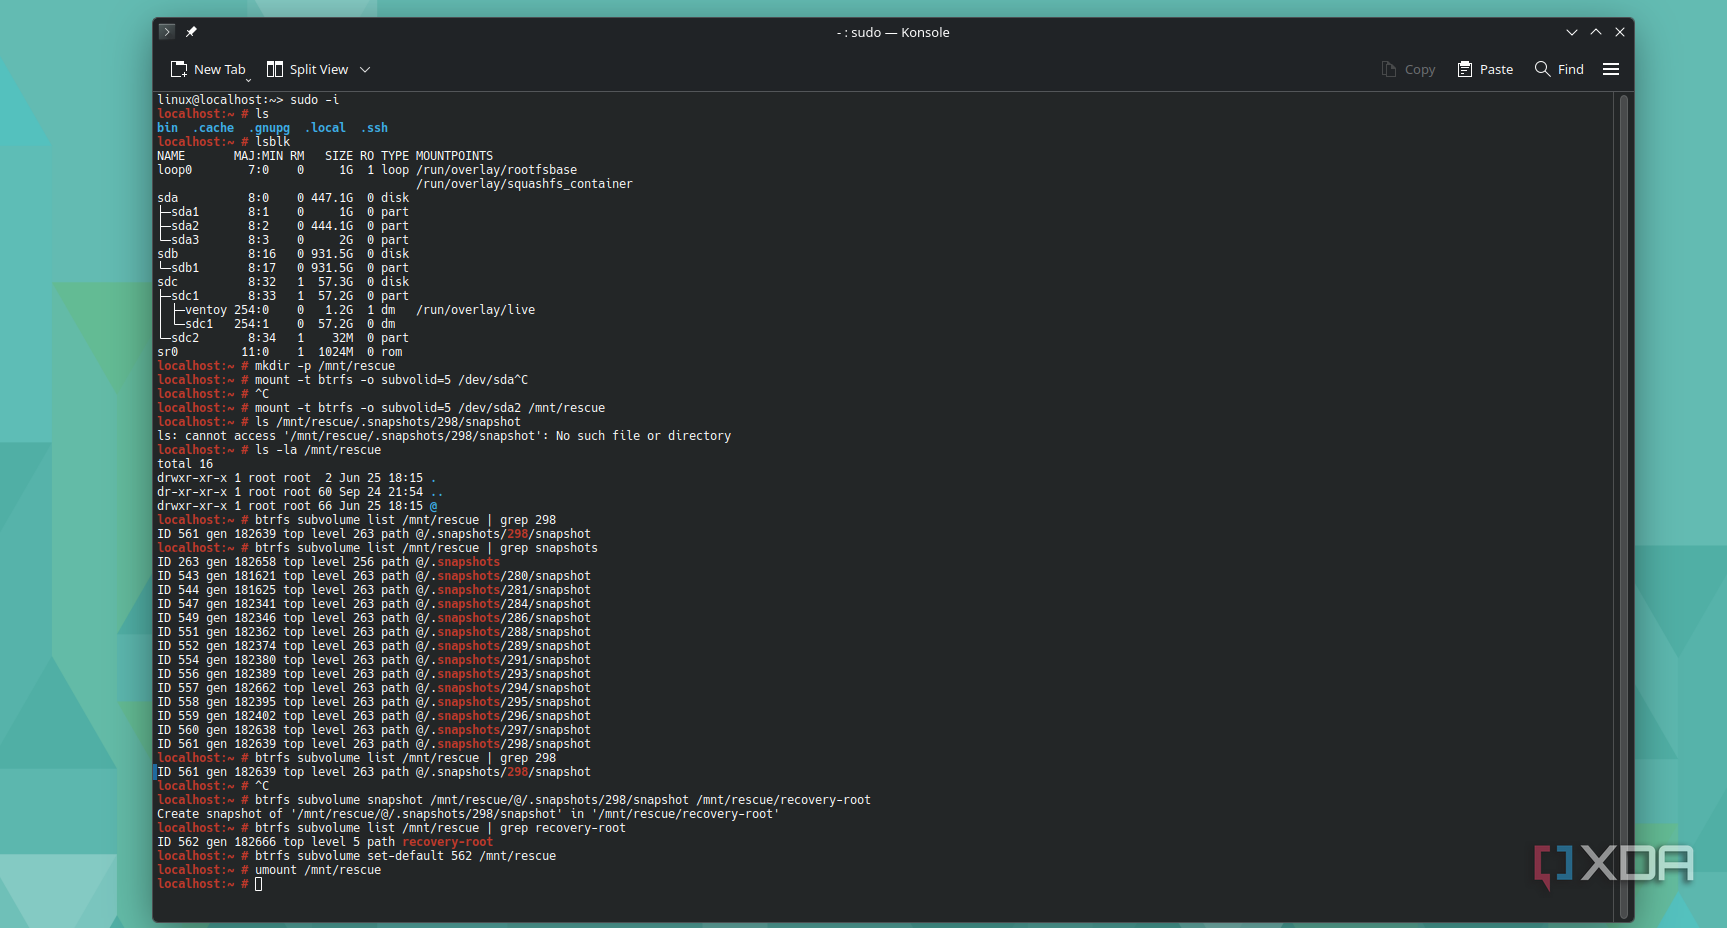This screenshot has height=928, width=1727.
Task: Click the 'ventoy' device row
Action: click(346, 310)
